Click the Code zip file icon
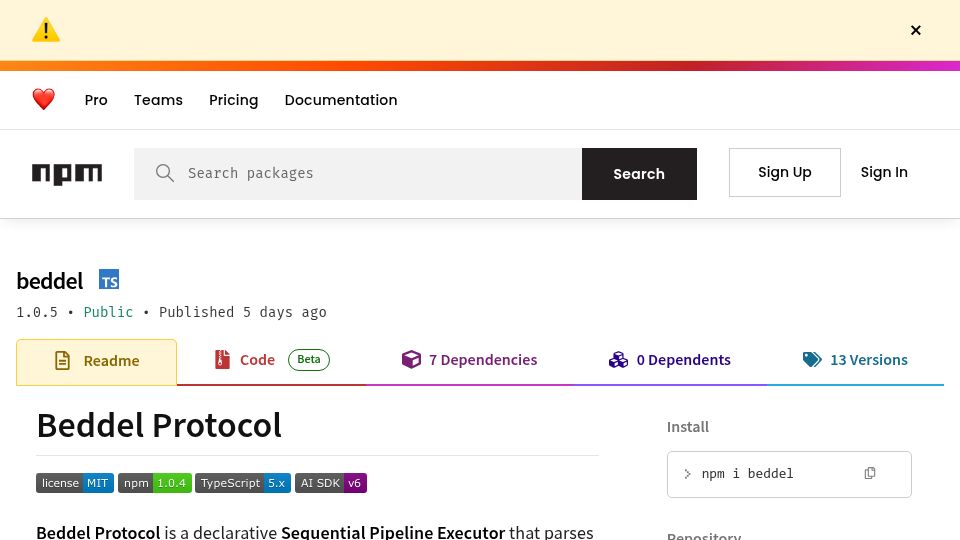This screenshot has height=540, width=960. click(222, 360)
